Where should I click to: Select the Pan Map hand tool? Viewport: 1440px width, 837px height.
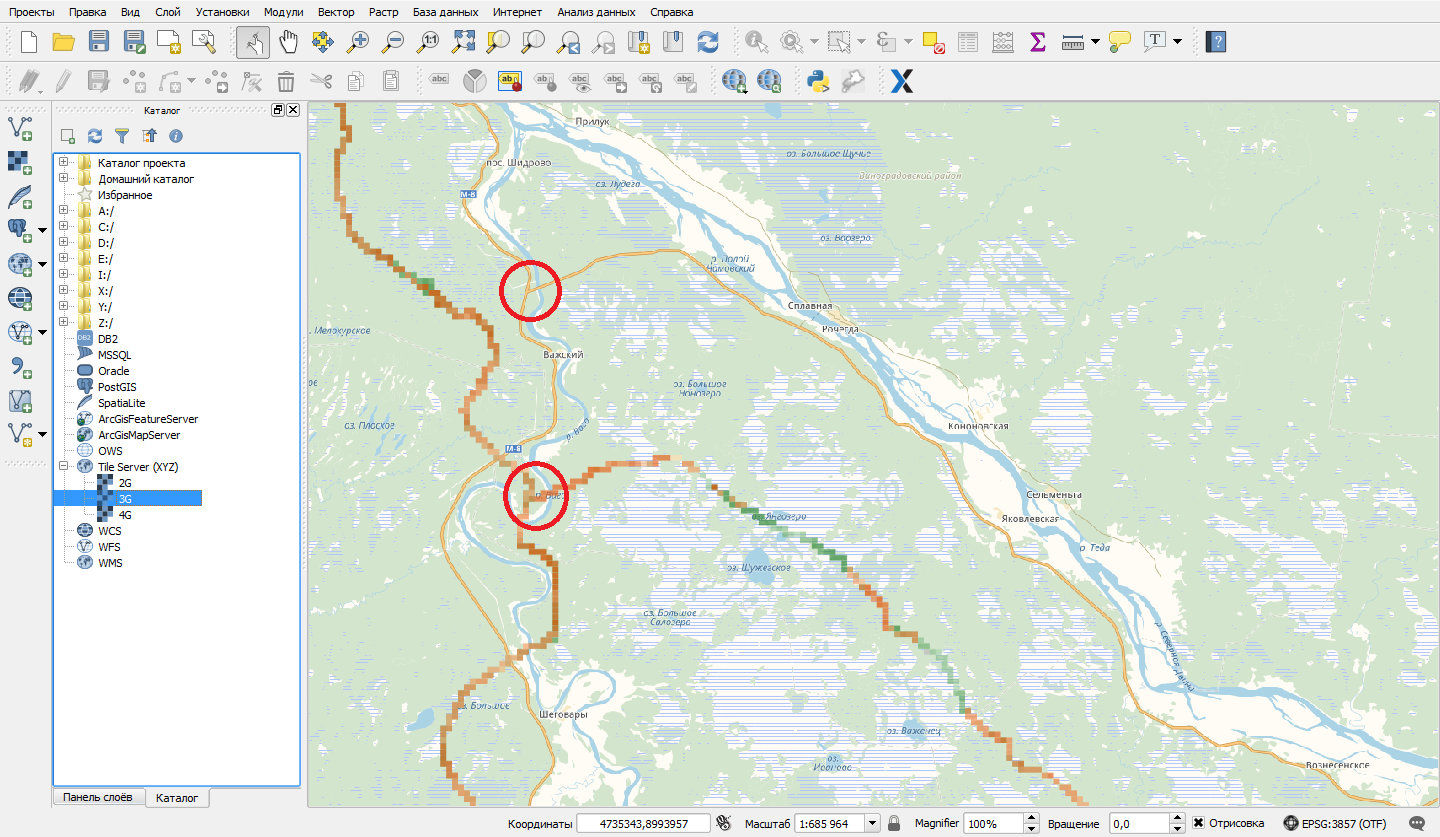[289, 41]
